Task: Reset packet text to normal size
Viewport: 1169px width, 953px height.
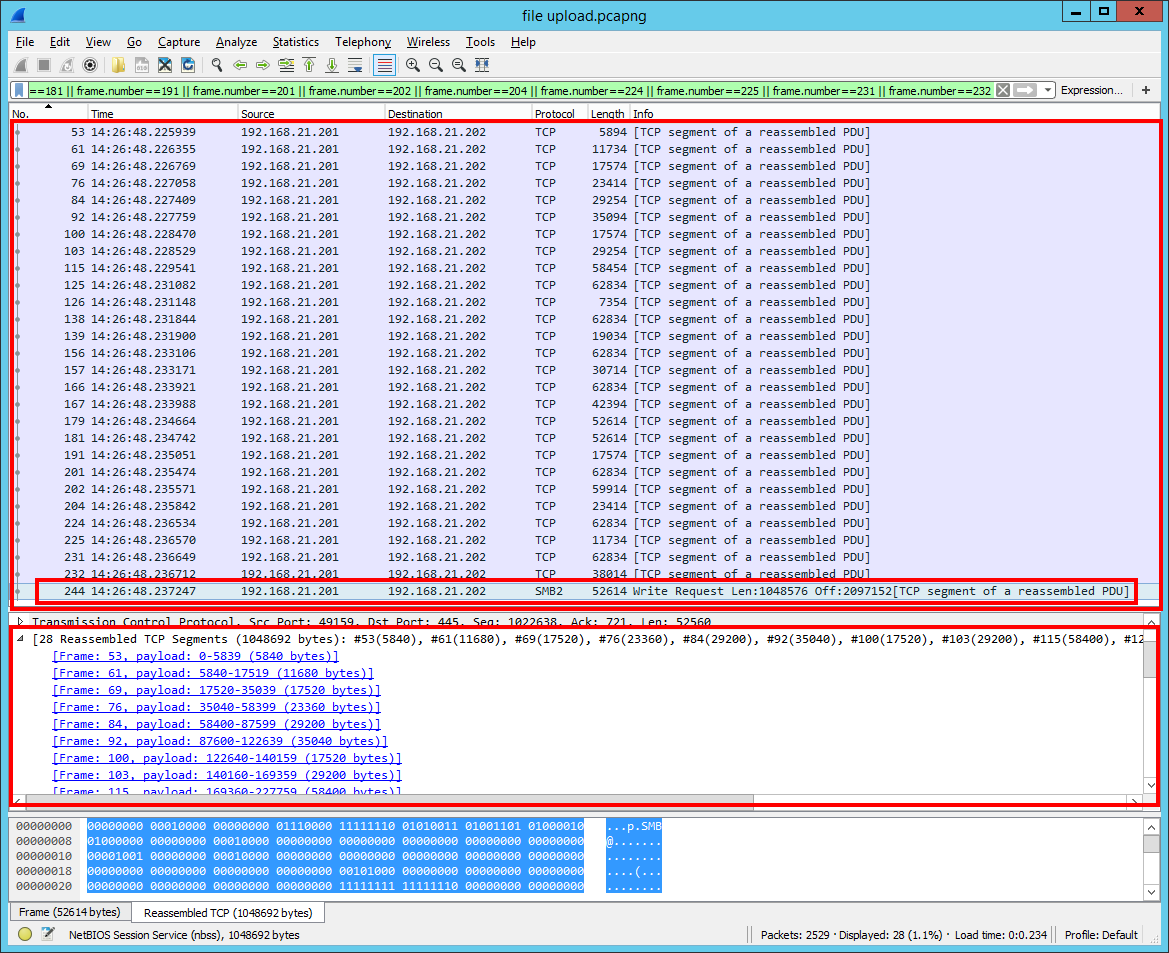Action: [x=459, y=66]
